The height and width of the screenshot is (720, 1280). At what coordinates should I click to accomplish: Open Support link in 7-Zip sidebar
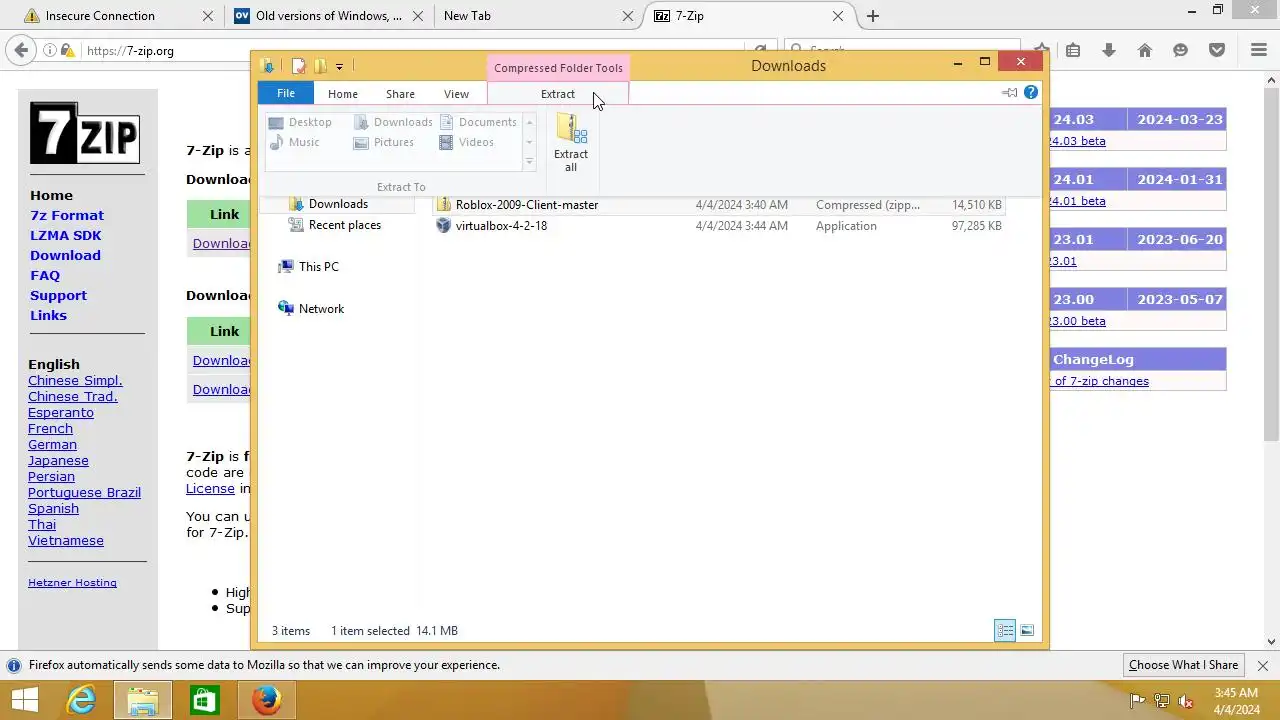(58, 295)
